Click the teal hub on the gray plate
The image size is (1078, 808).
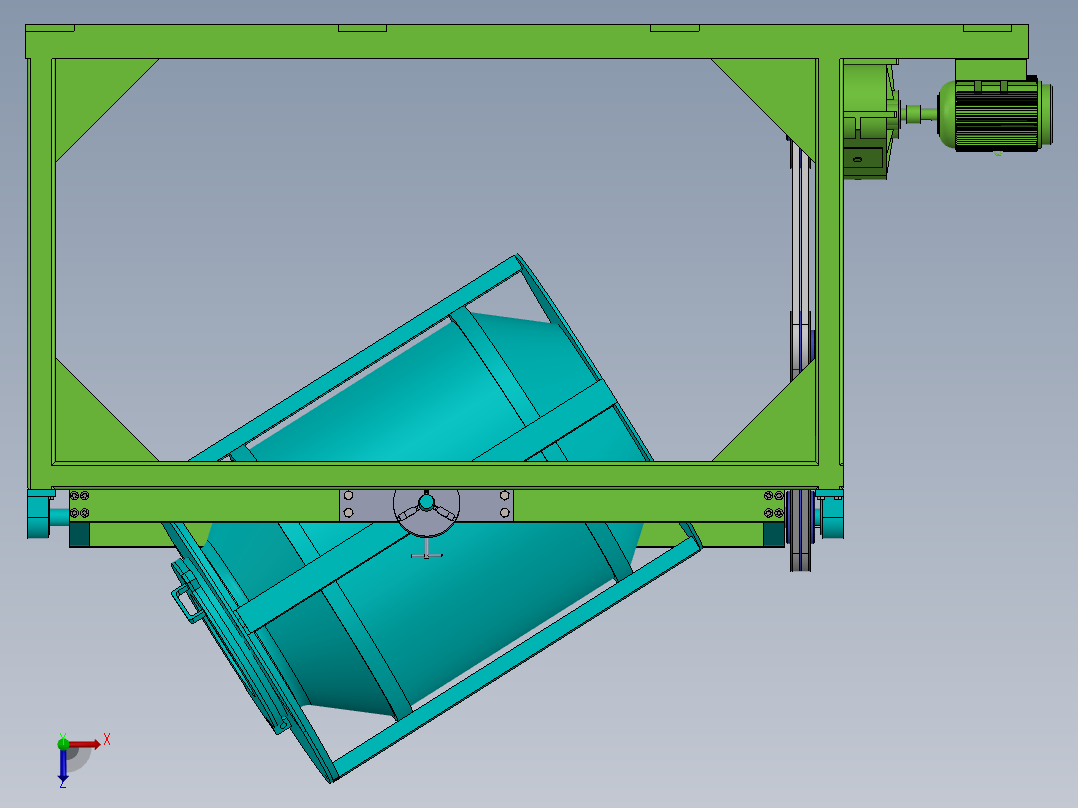(426, 503)
